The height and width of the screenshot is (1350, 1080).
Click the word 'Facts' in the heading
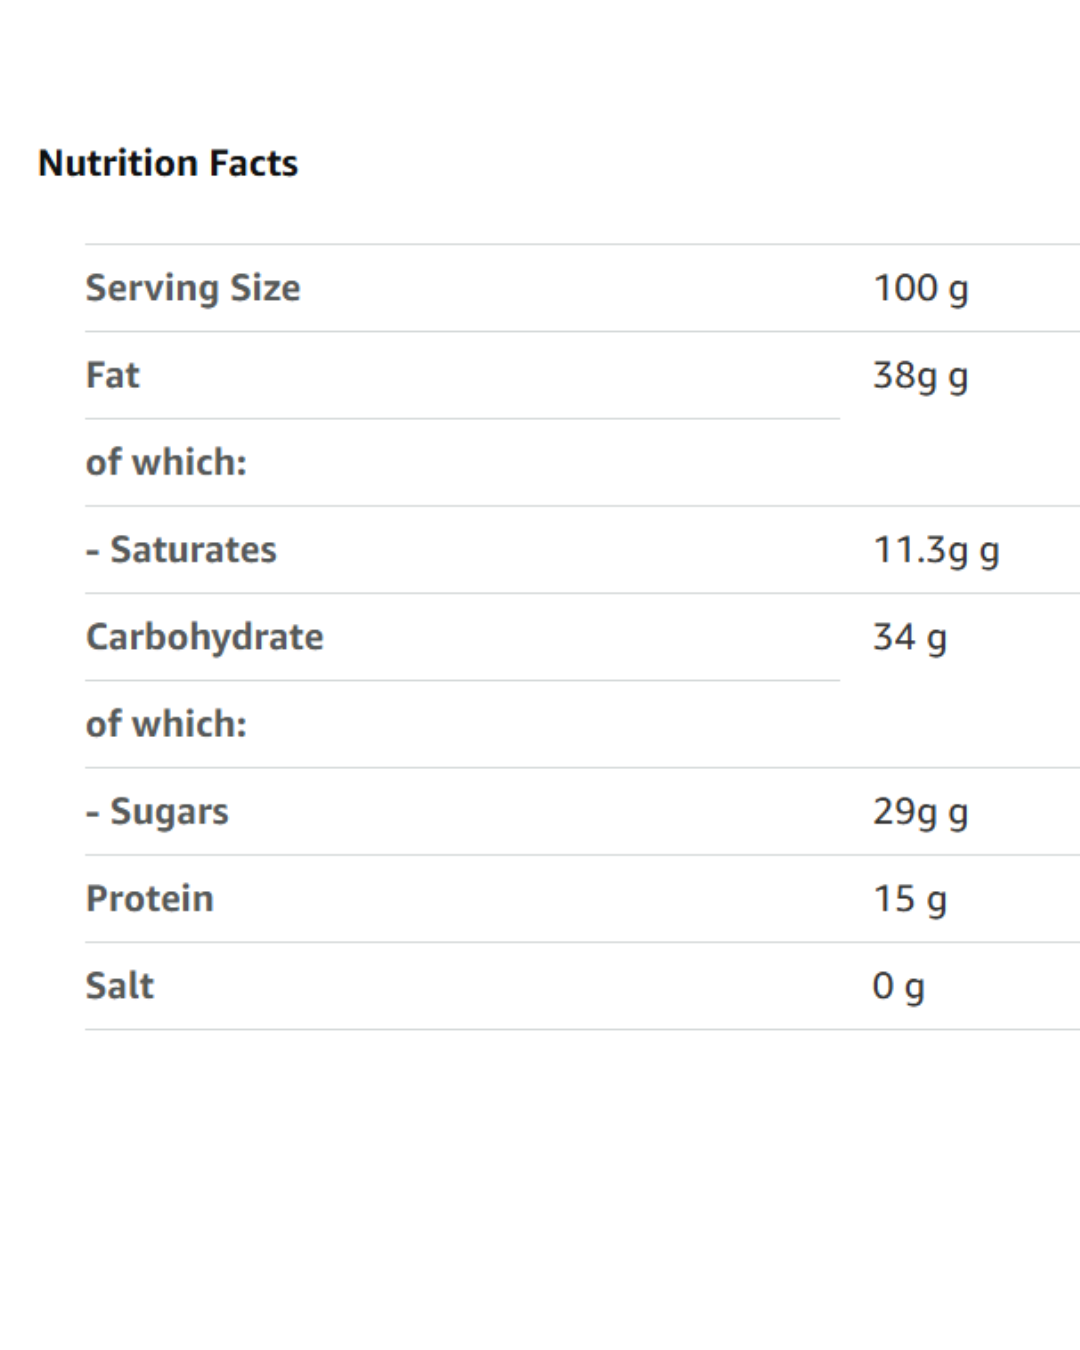click(x=253, y=163)
